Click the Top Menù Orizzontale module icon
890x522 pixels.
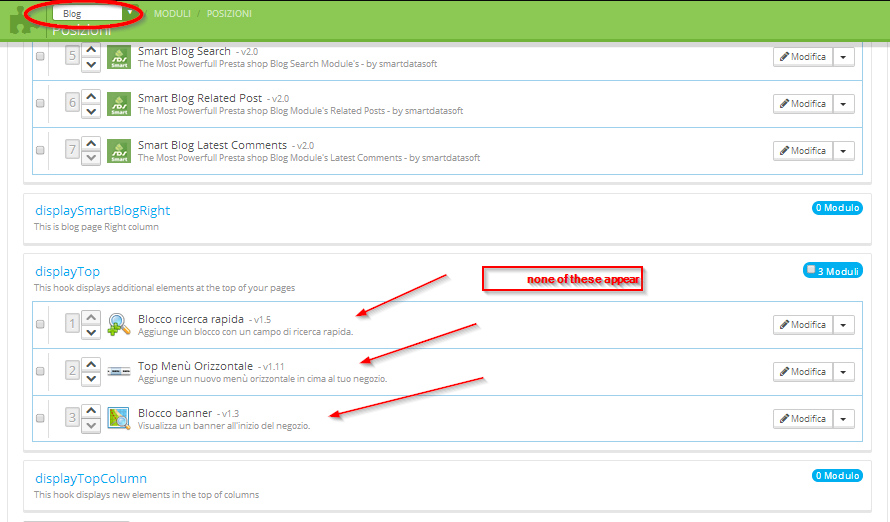click(119, 372)
